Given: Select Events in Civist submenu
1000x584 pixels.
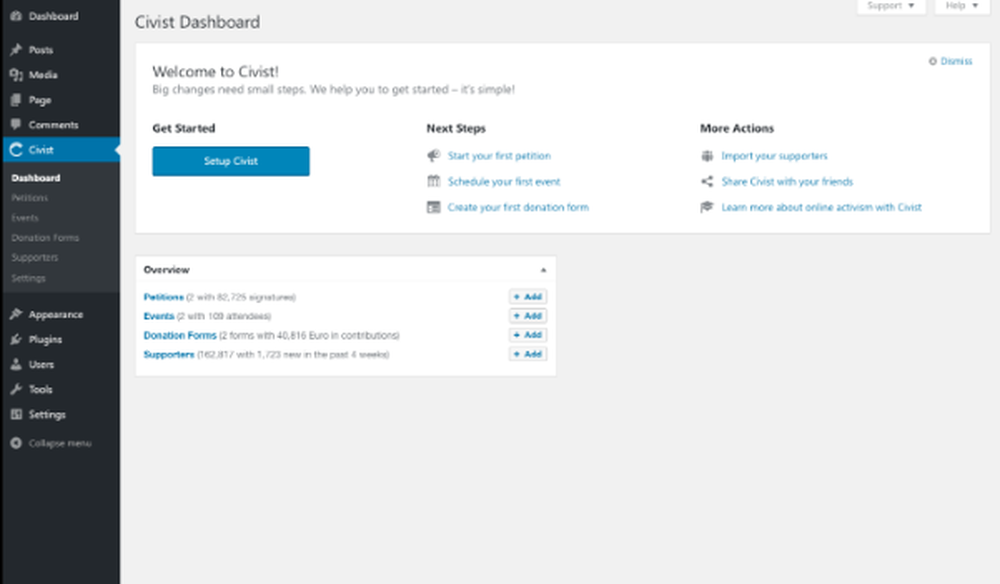Looking at the screenshot, I should tap(25, 217).
